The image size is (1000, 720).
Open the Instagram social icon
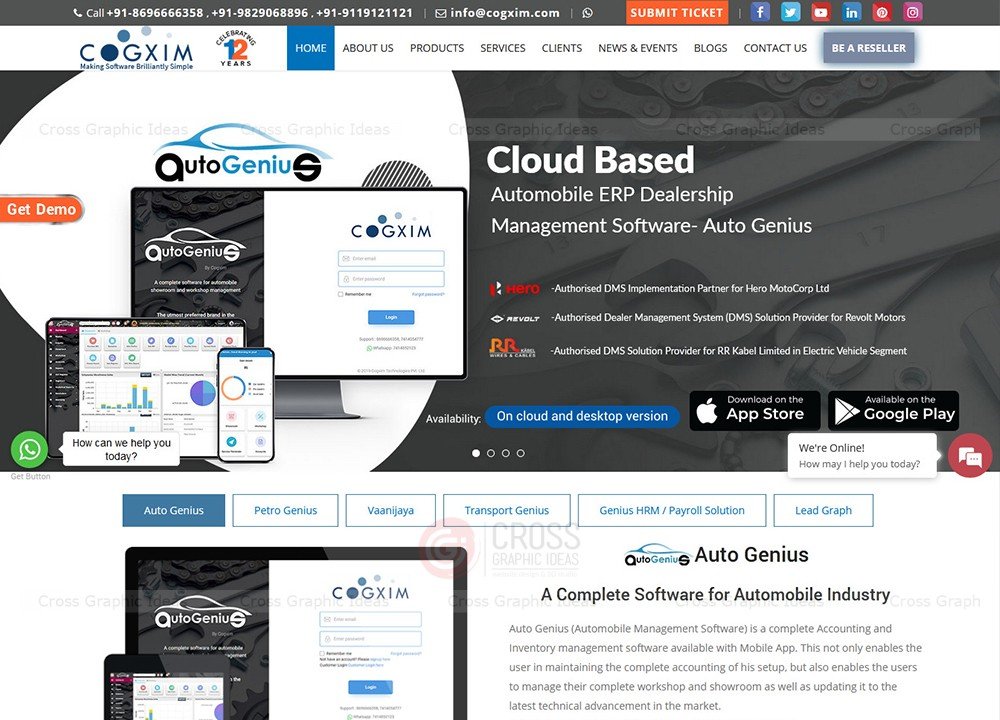click(913, 12)
